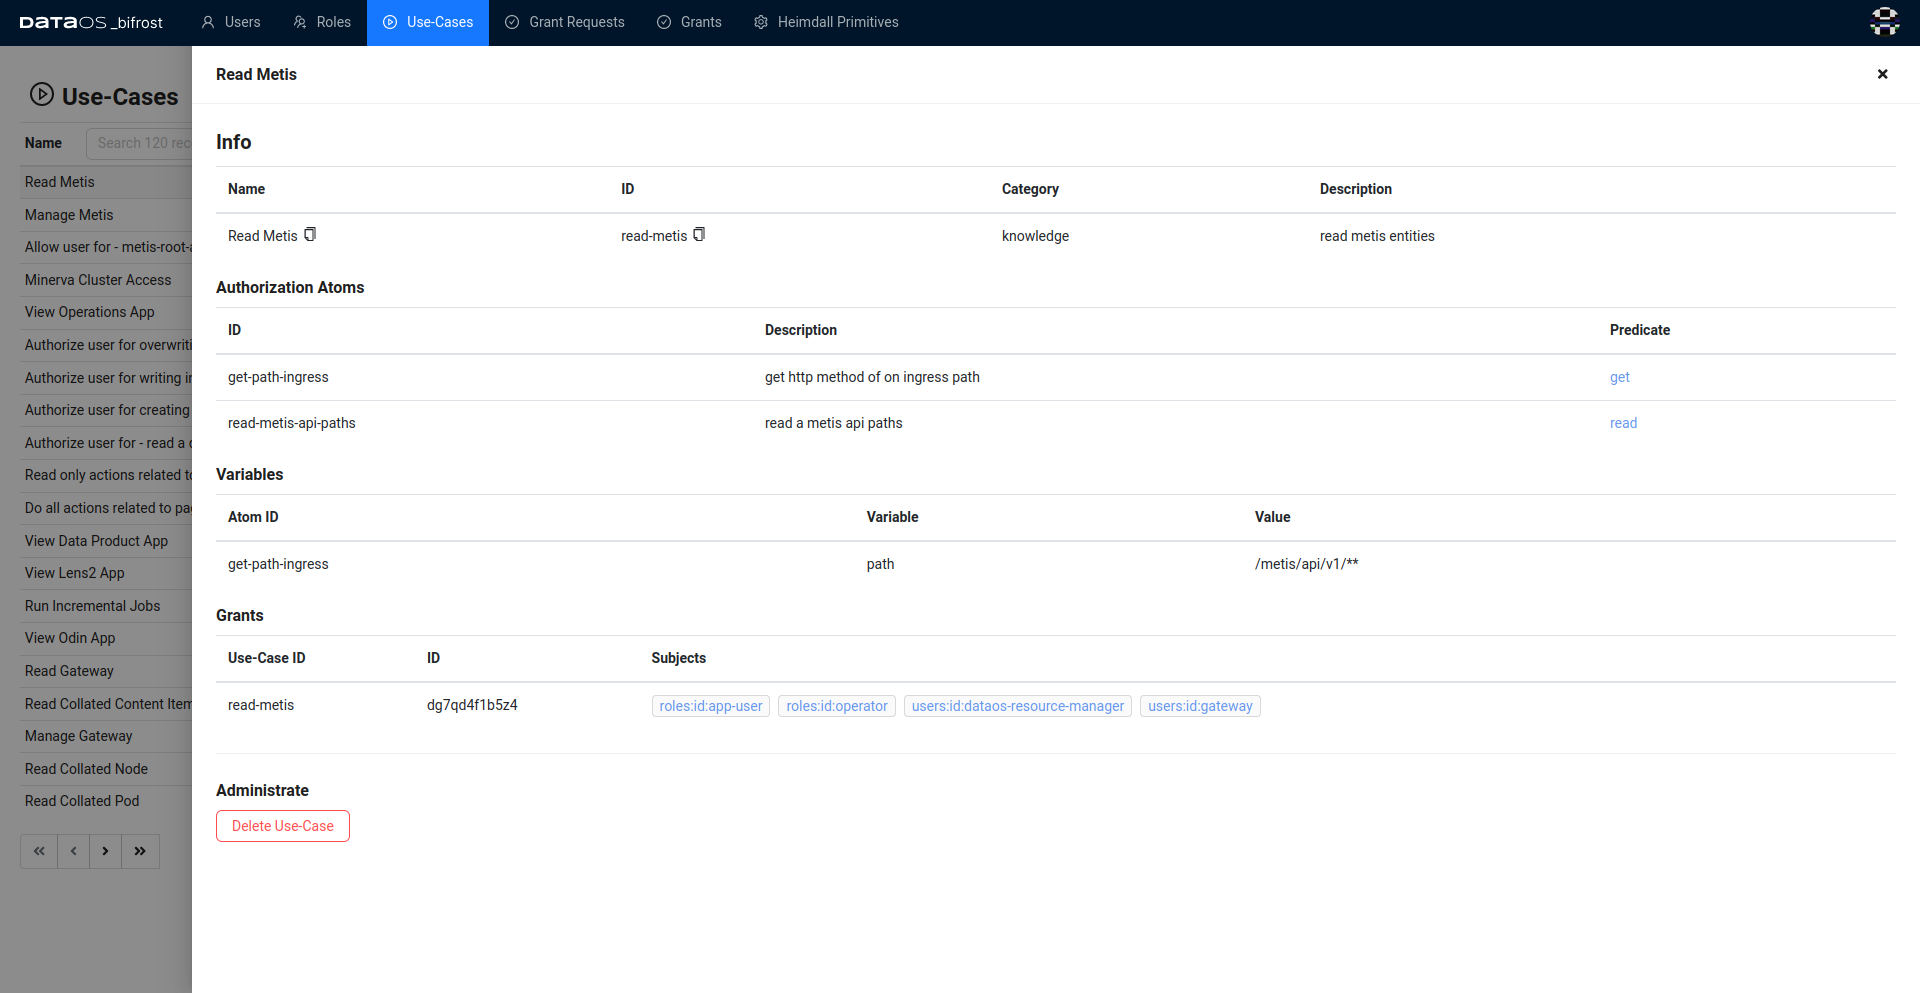Image resolution: width=1920 pixels, height=993 pixels.
Task: Copy the Read Metis name value
Action: (310, 235)
